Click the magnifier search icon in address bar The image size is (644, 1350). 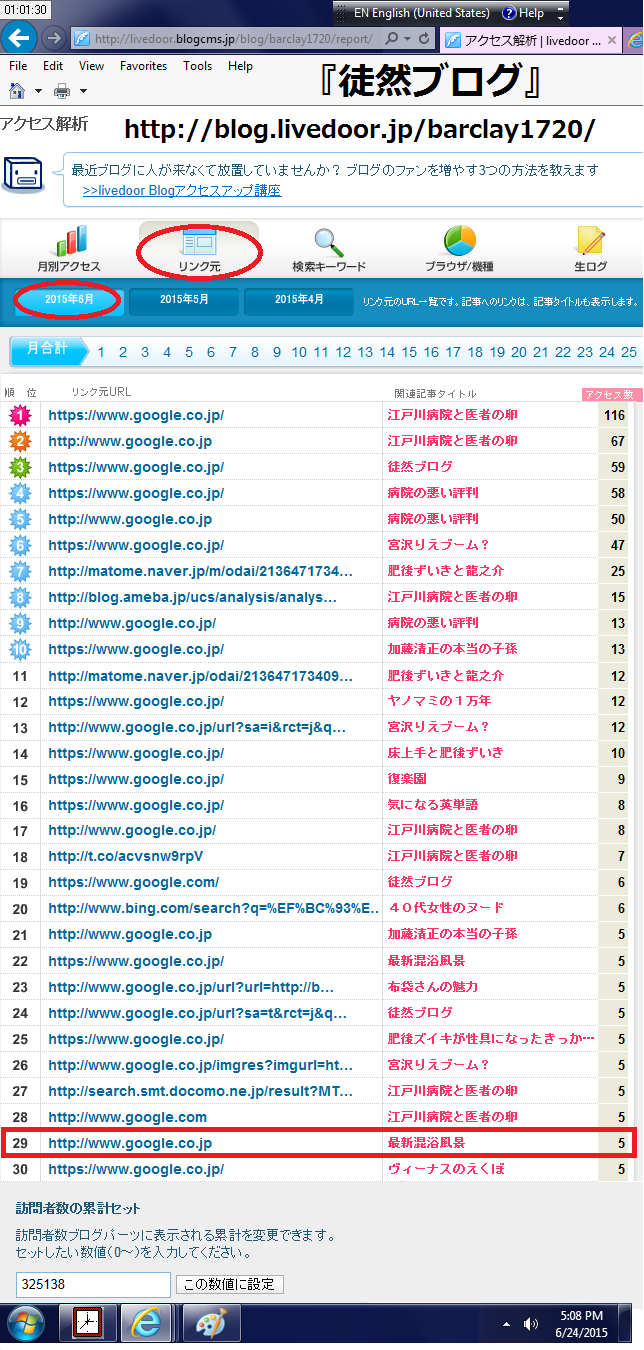pos(392,39)
